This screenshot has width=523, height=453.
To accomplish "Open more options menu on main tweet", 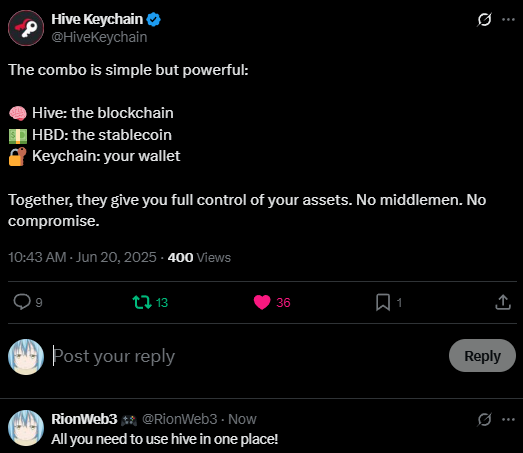I will (508, 20).
